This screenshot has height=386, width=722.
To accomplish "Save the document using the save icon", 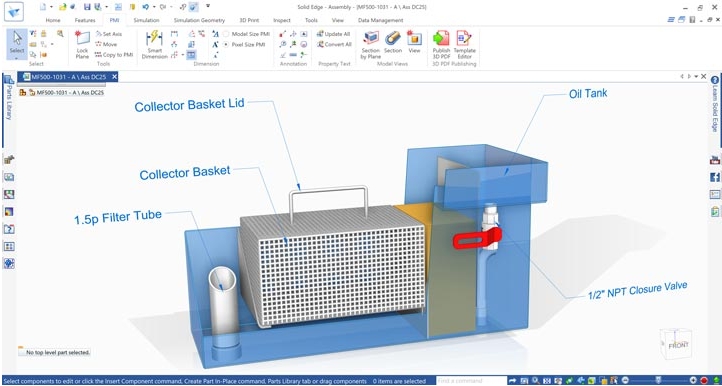I will coord(87,7).
